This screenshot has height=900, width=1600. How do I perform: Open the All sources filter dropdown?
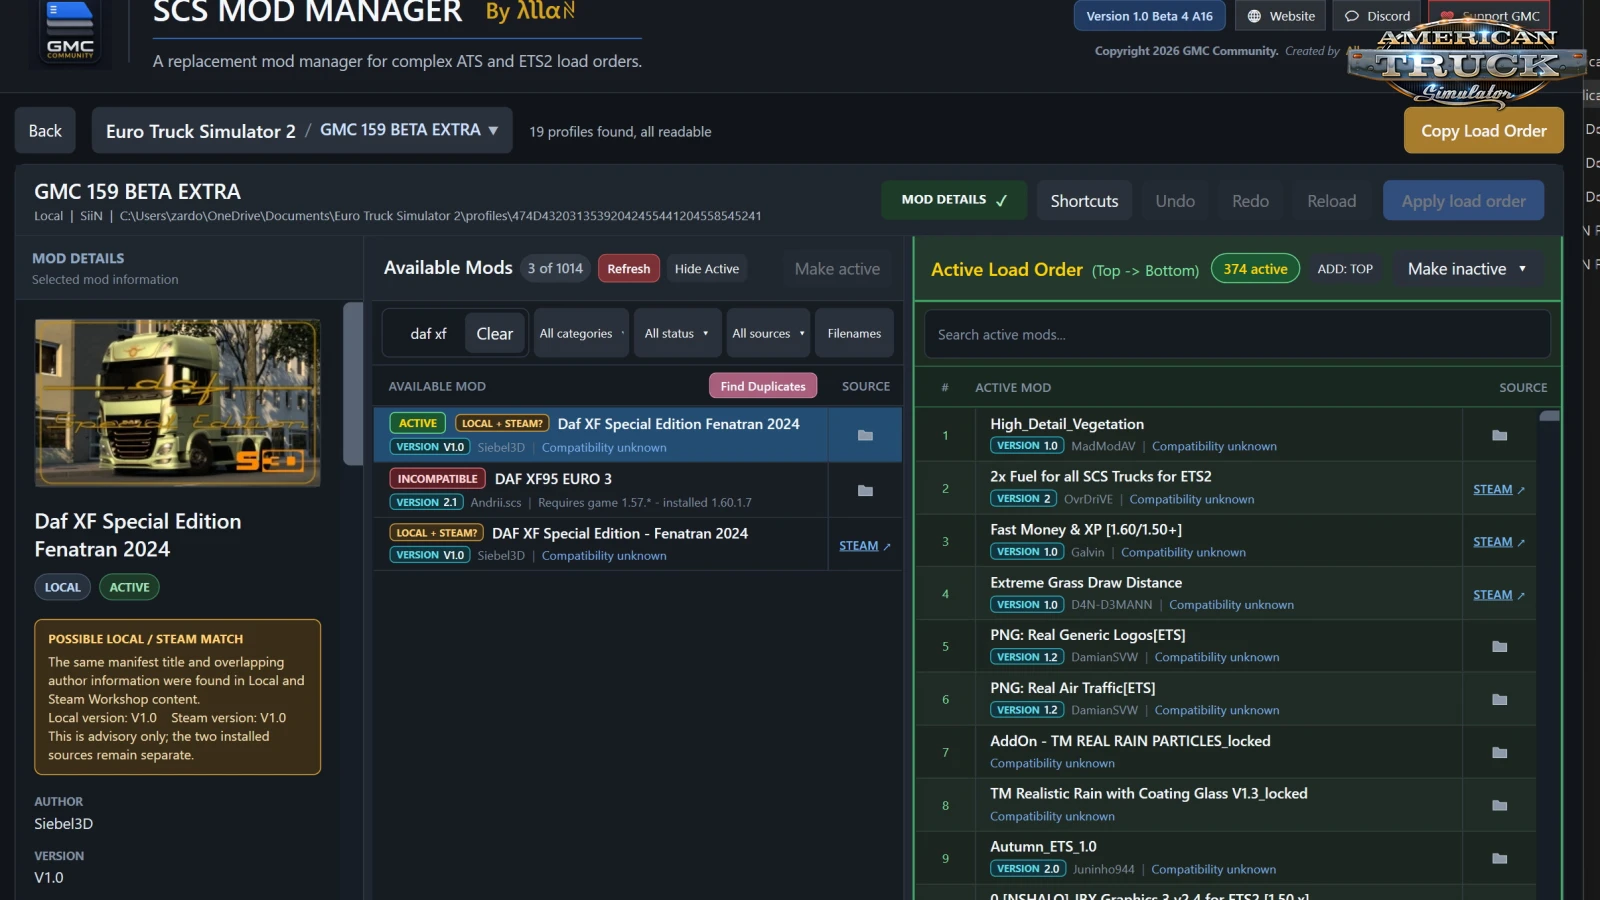(768, 333)
